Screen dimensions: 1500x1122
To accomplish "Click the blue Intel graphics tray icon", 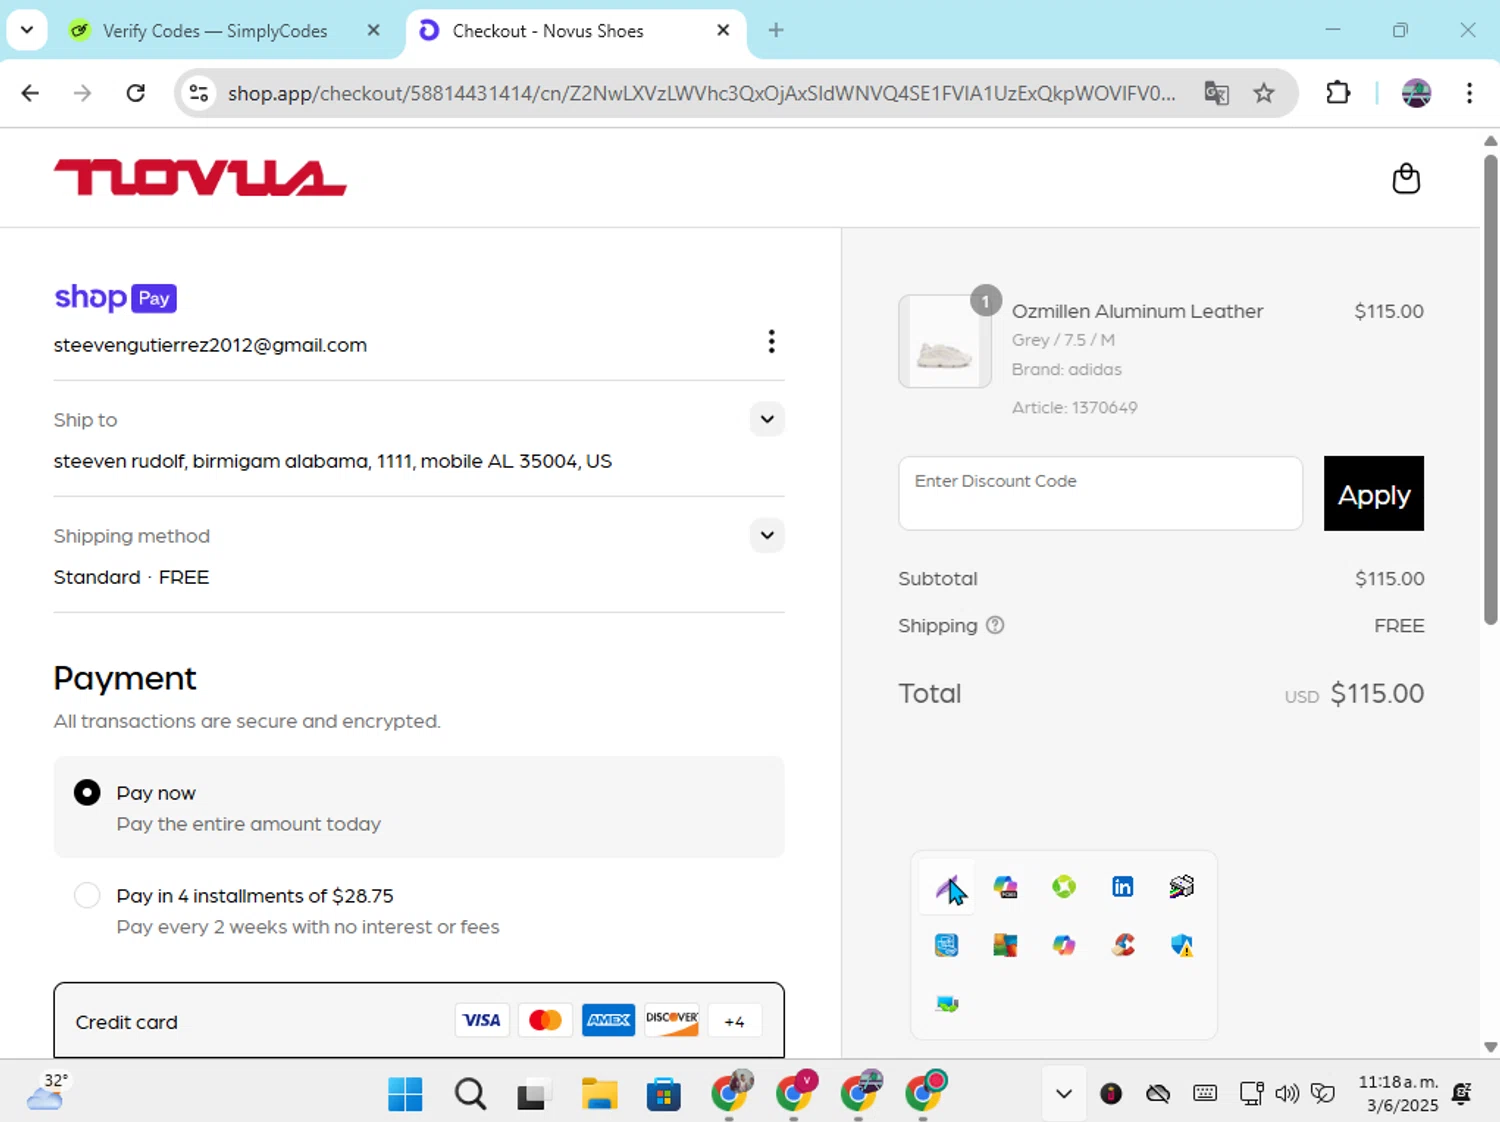I will (x=946, y=945).
